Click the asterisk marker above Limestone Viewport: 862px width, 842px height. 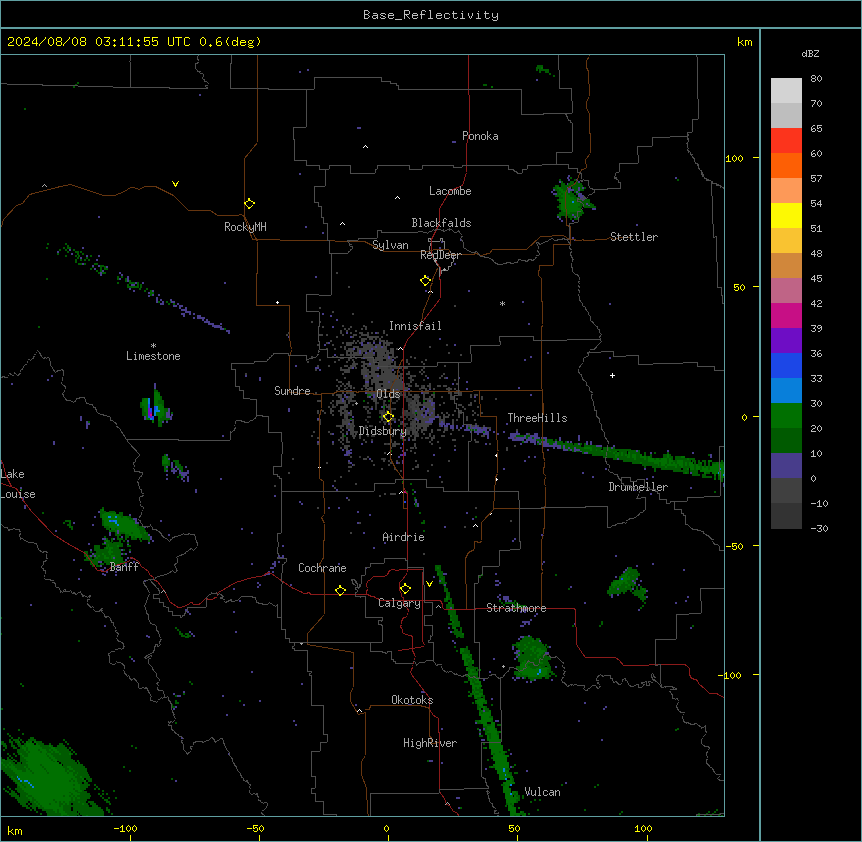153,346
